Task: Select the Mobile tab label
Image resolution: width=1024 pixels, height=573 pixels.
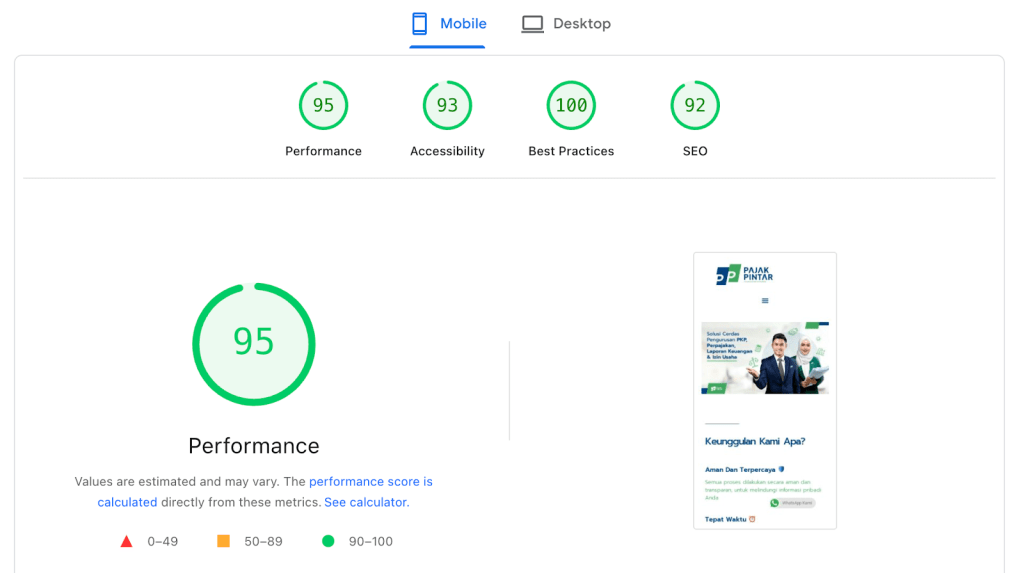Action: [463, 24]
